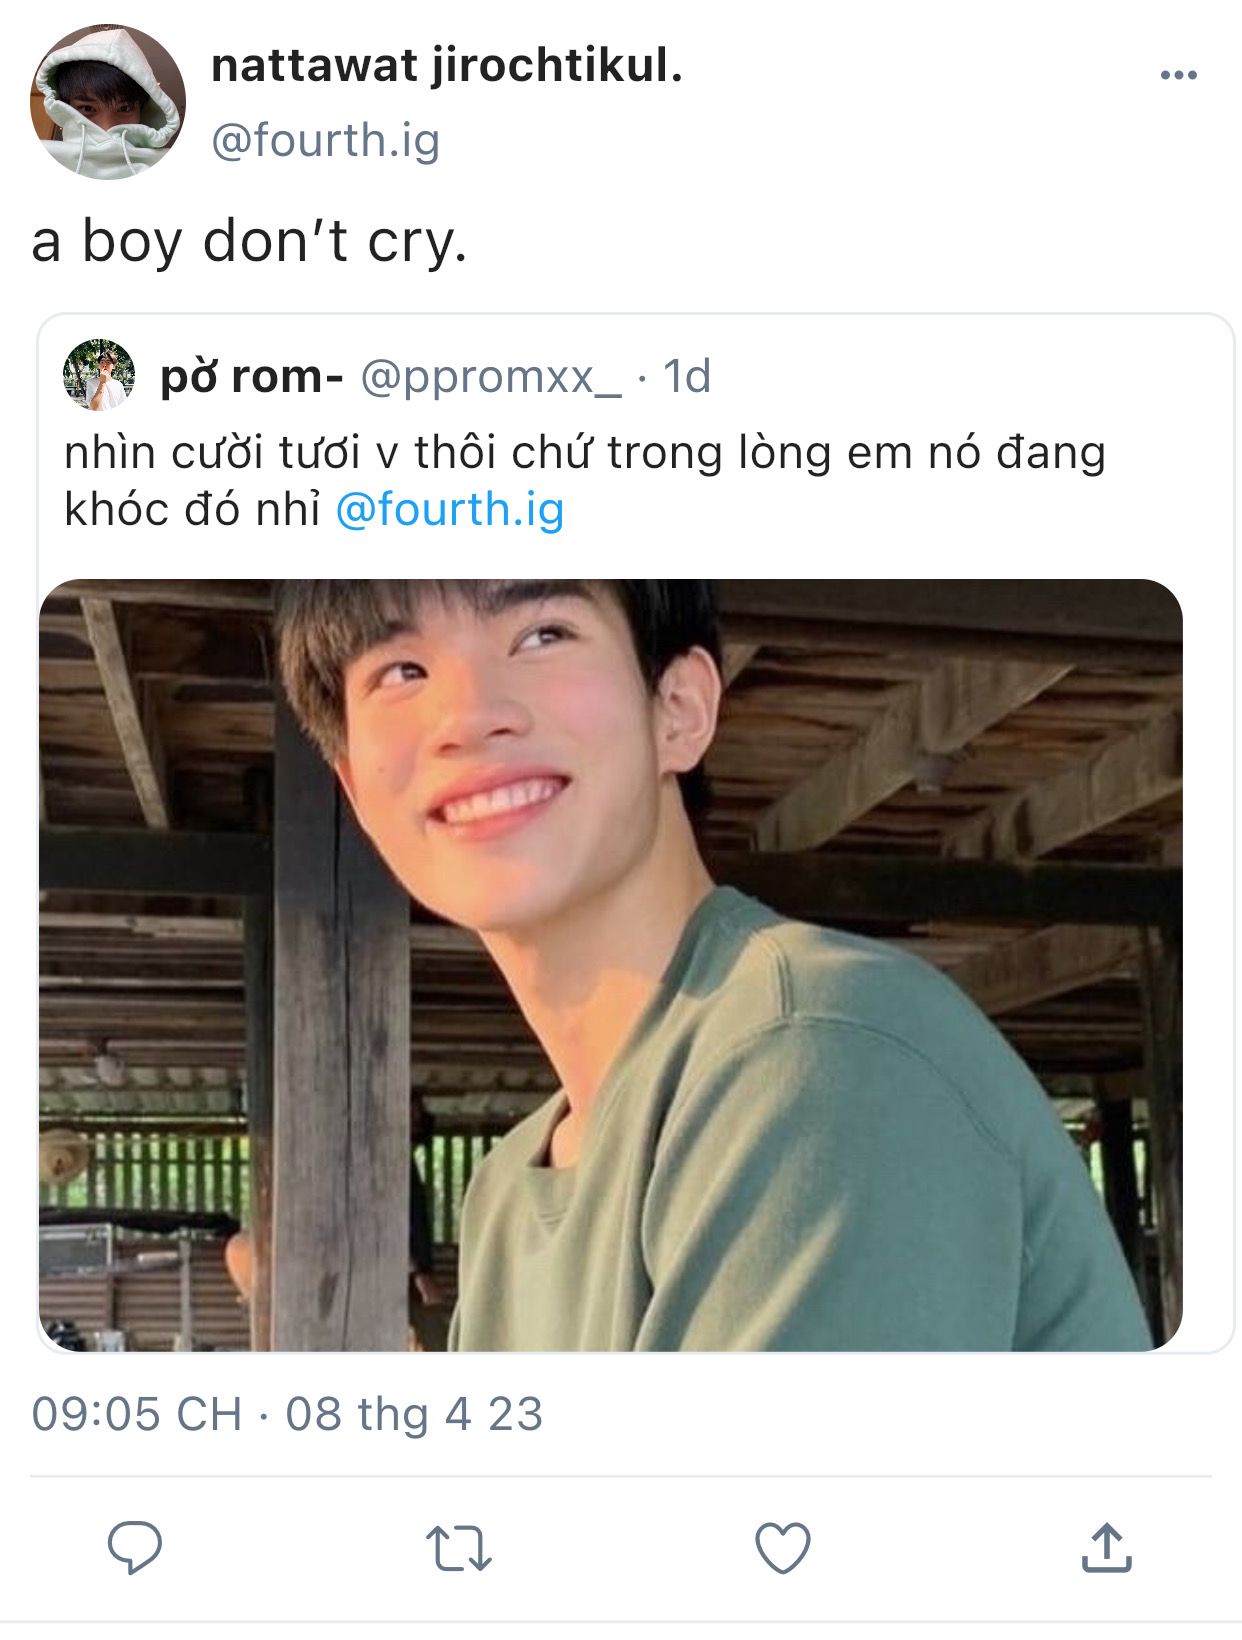1242x1640 pixels.
Task: Like the tweet with the heart icon
Action: [782, 1548]
